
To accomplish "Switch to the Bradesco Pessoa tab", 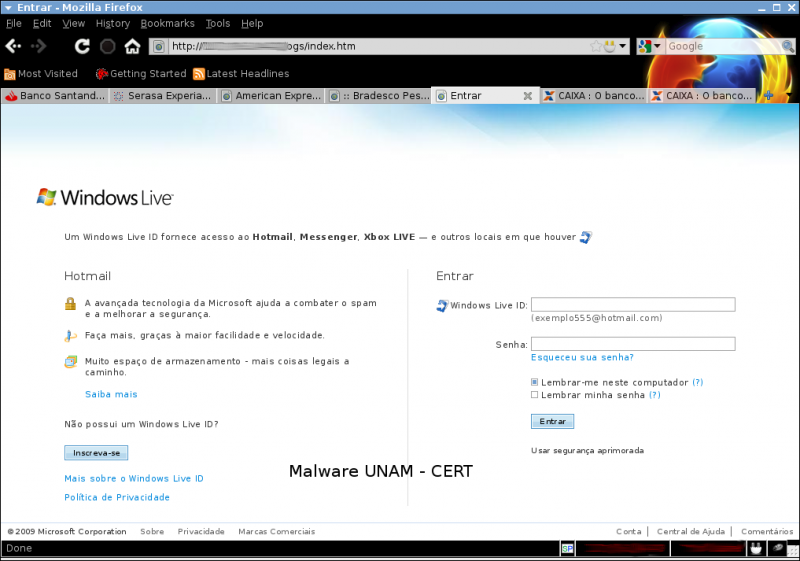I will [379, 96].
